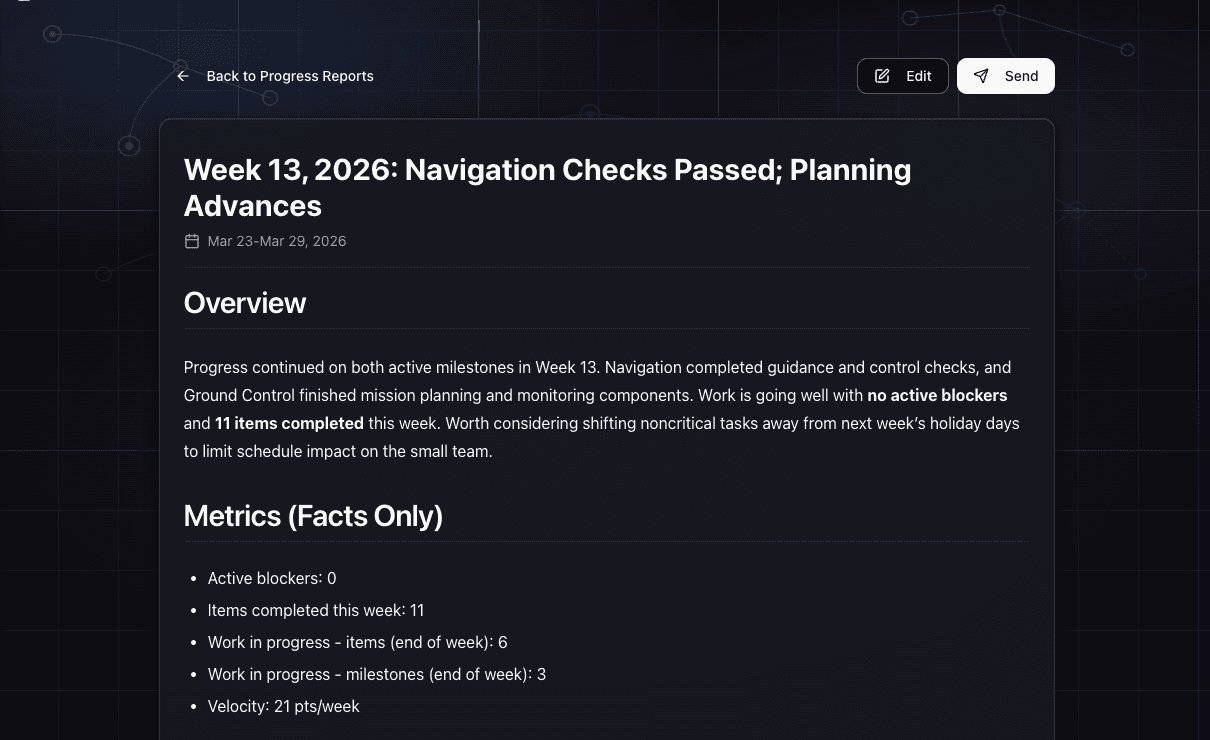Click the paper plane Send icon
1210x740 pixels.
[982, 76]
